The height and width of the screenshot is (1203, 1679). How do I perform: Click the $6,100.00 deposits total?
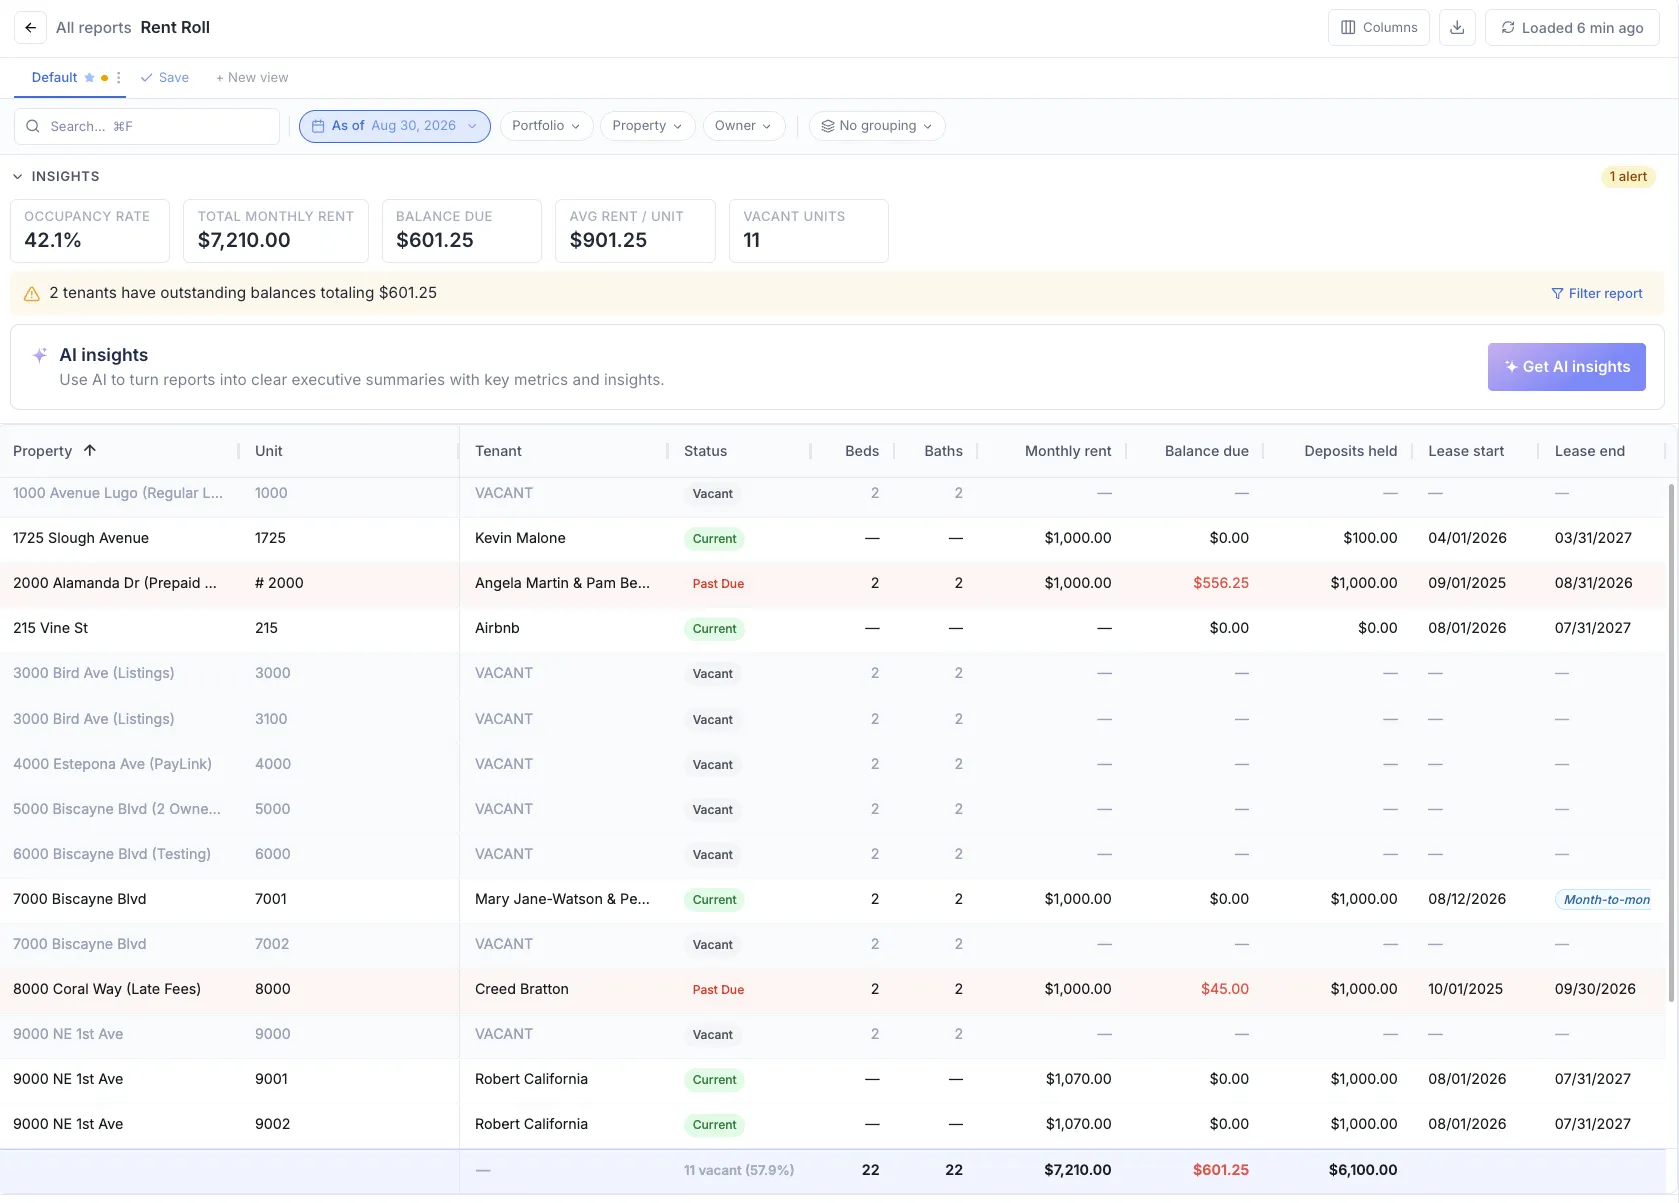click(x=1363, y=1170)
